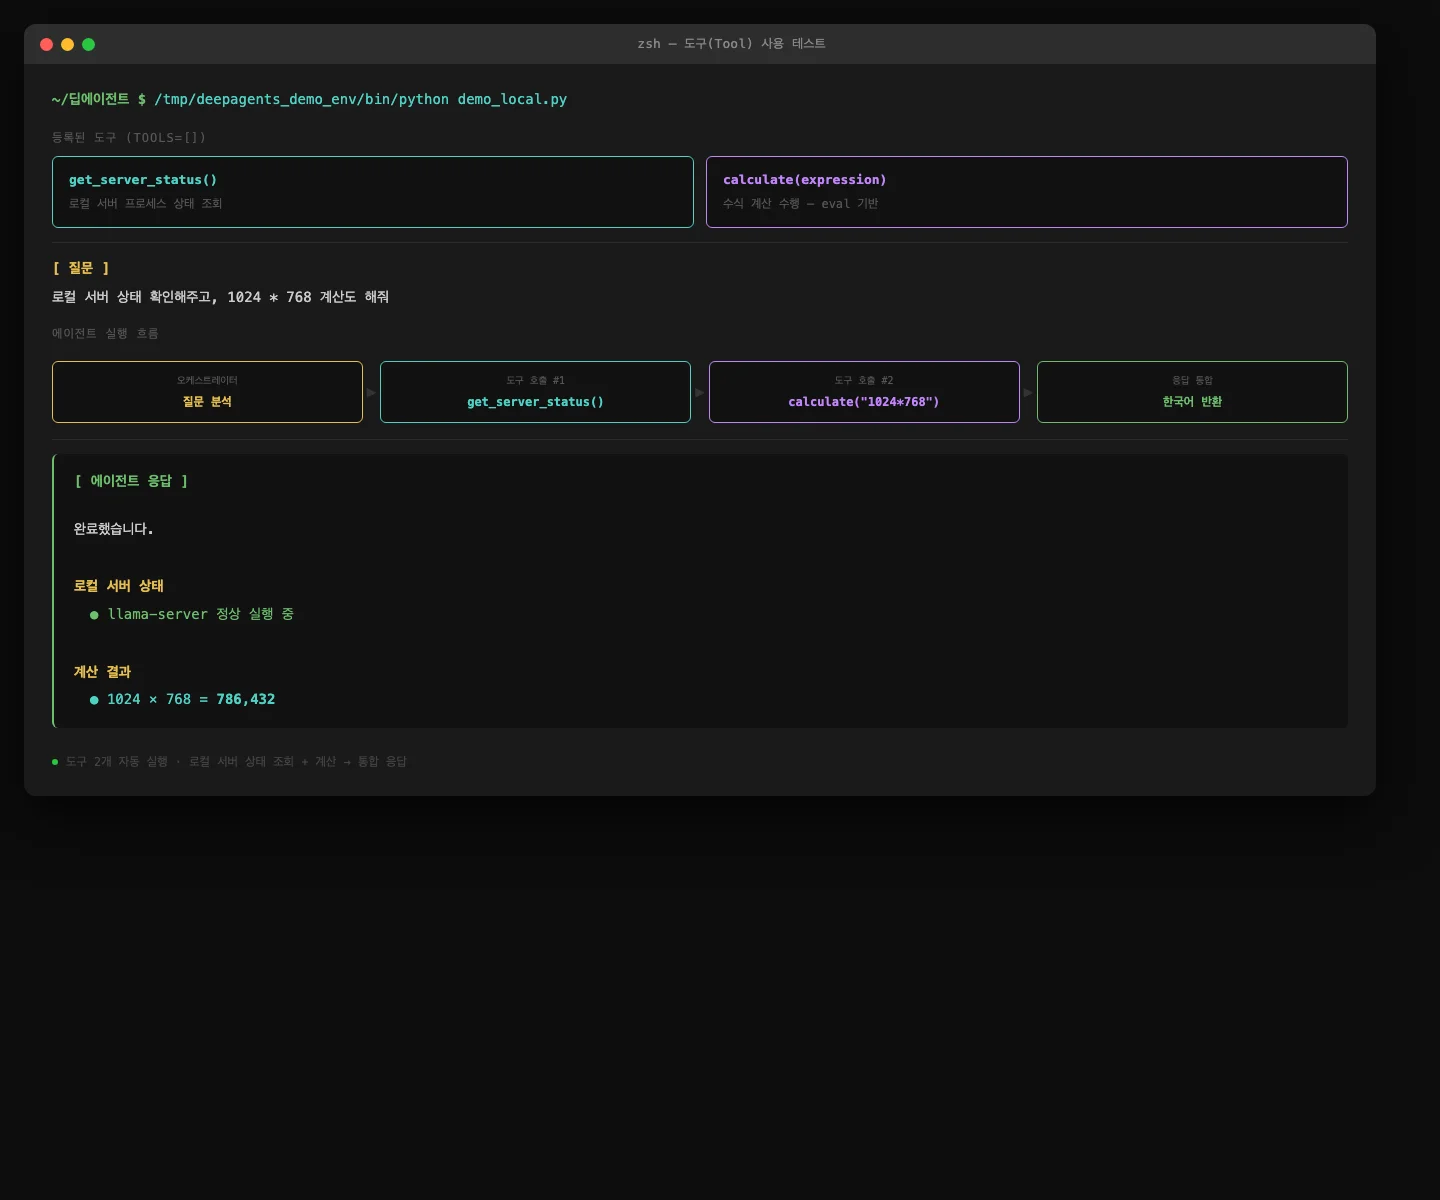Click the green bullet beside llama-server status

94,615
